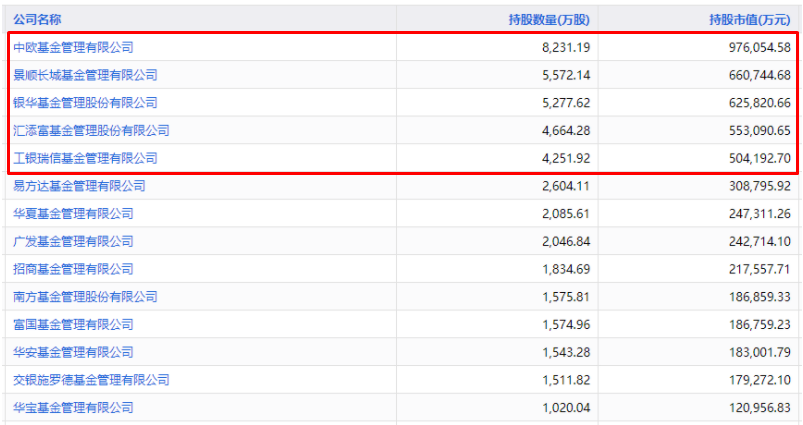Open 工银瑞信基金管理有限公司 link
Image resolution: width=803 pixels, height=425 pixels.
click(x=85, y=158)
